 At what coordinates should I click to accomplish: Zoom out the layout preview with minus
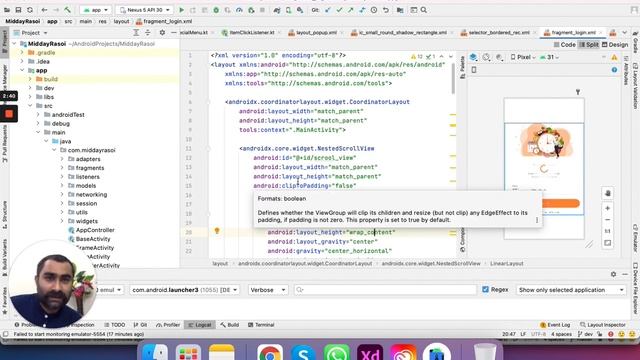coord(607,220)
